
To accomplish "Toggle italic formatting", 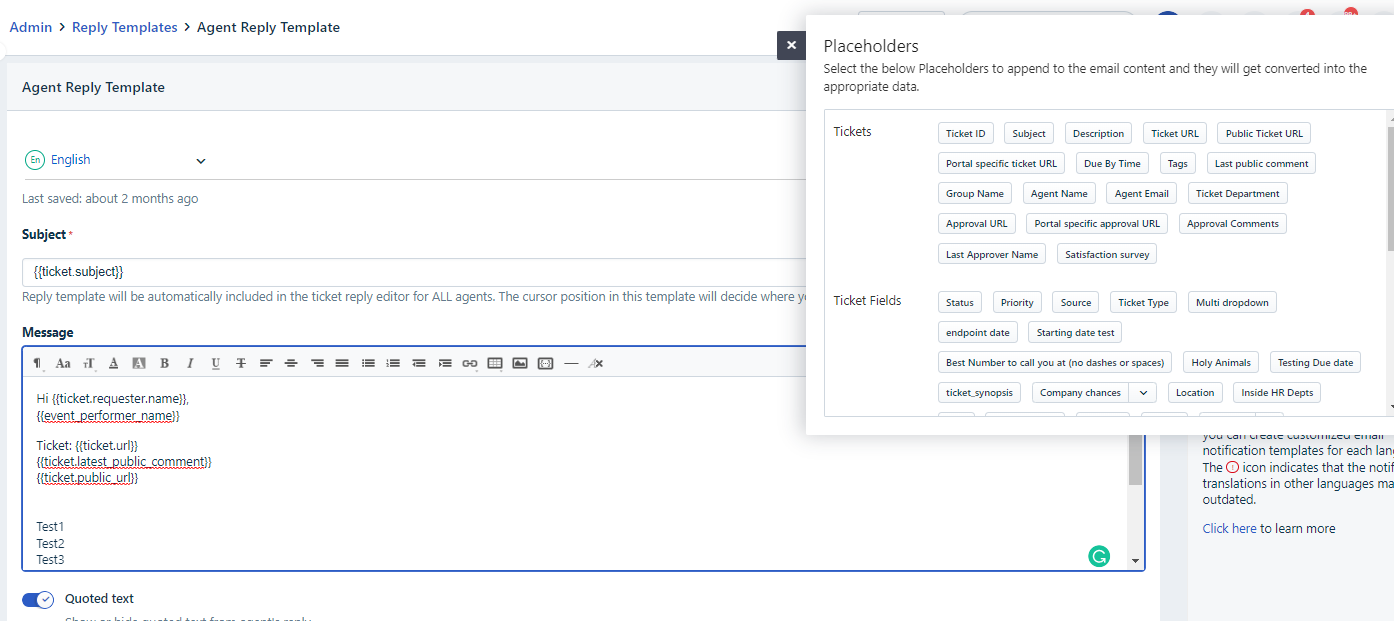I will pos(190,363).
